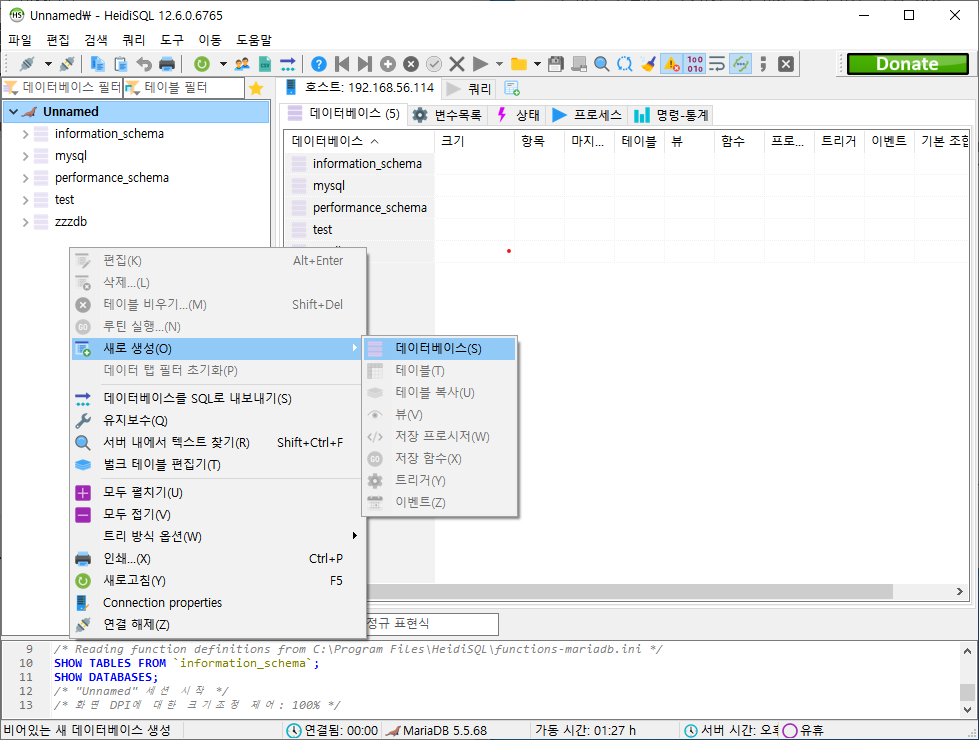Image resolution: width=979 pixels, height=740 pixels.
Task: Switch to the 명령-통계 tab
Action: (x=671, y=115)
